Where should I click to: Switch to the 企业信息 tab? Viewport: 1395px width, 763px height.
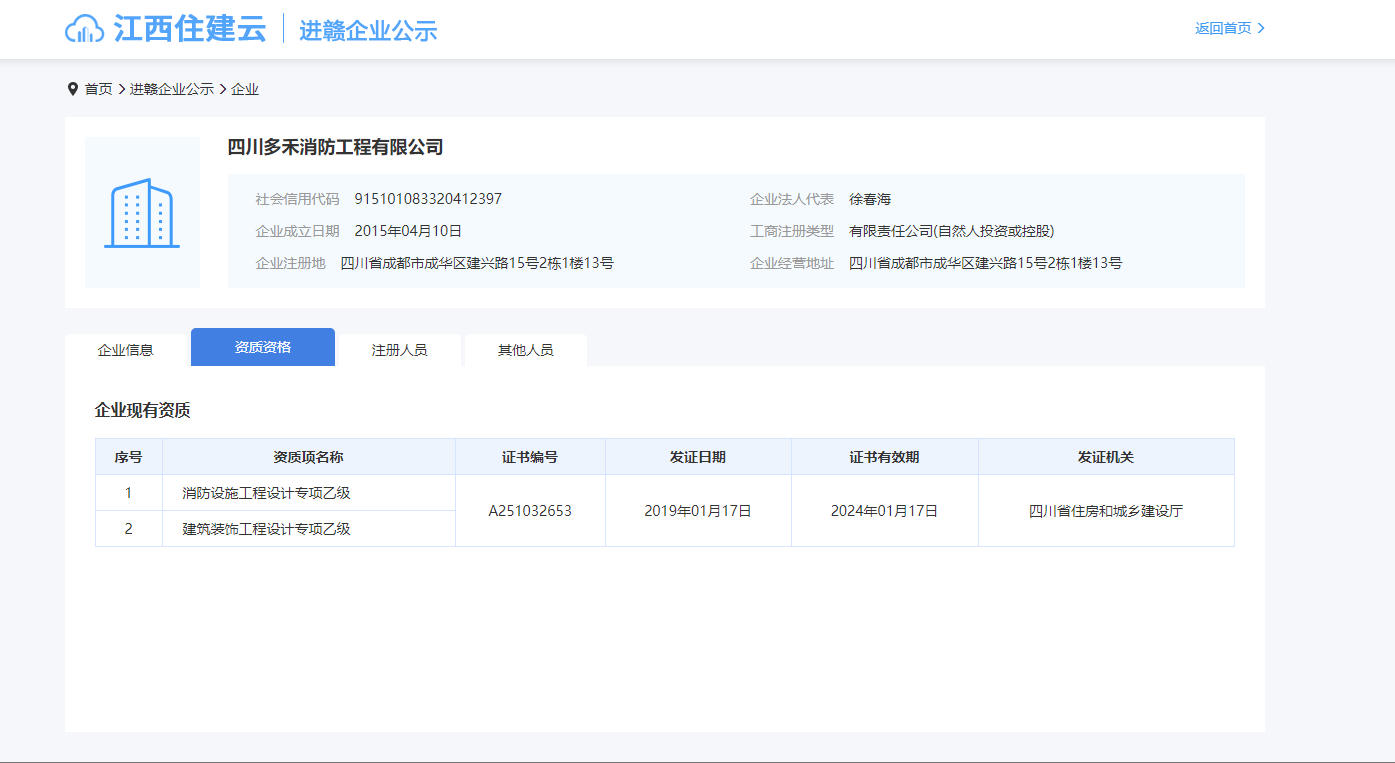tap(125, 350)
